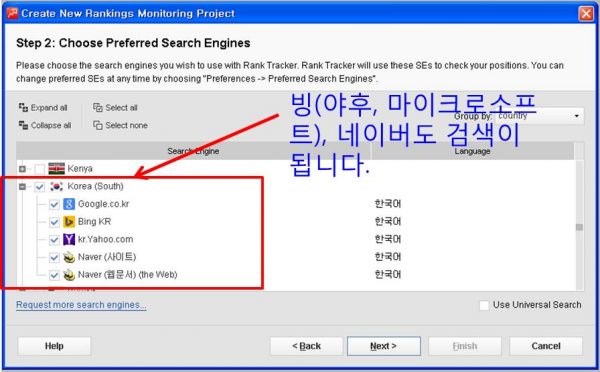
Task: Click the Rank Tracker title bar icon
Action: click(12, 13)
